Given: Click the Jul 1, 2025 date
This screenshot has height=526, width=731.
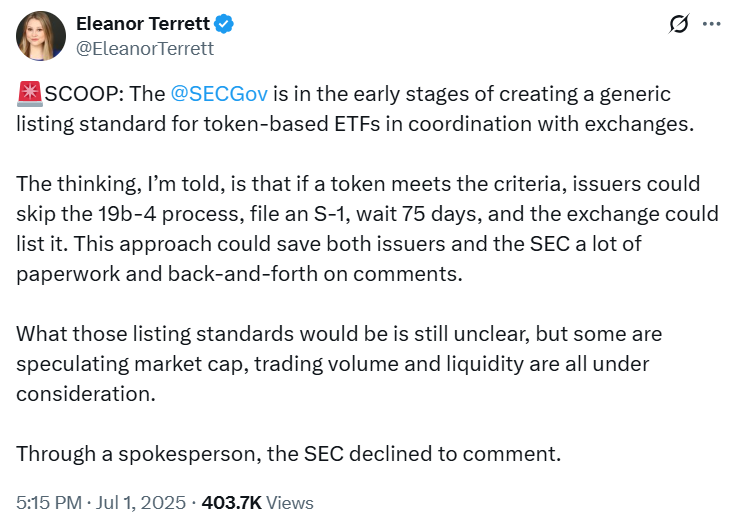Looking at the screenshot, I should pos(141,503).
